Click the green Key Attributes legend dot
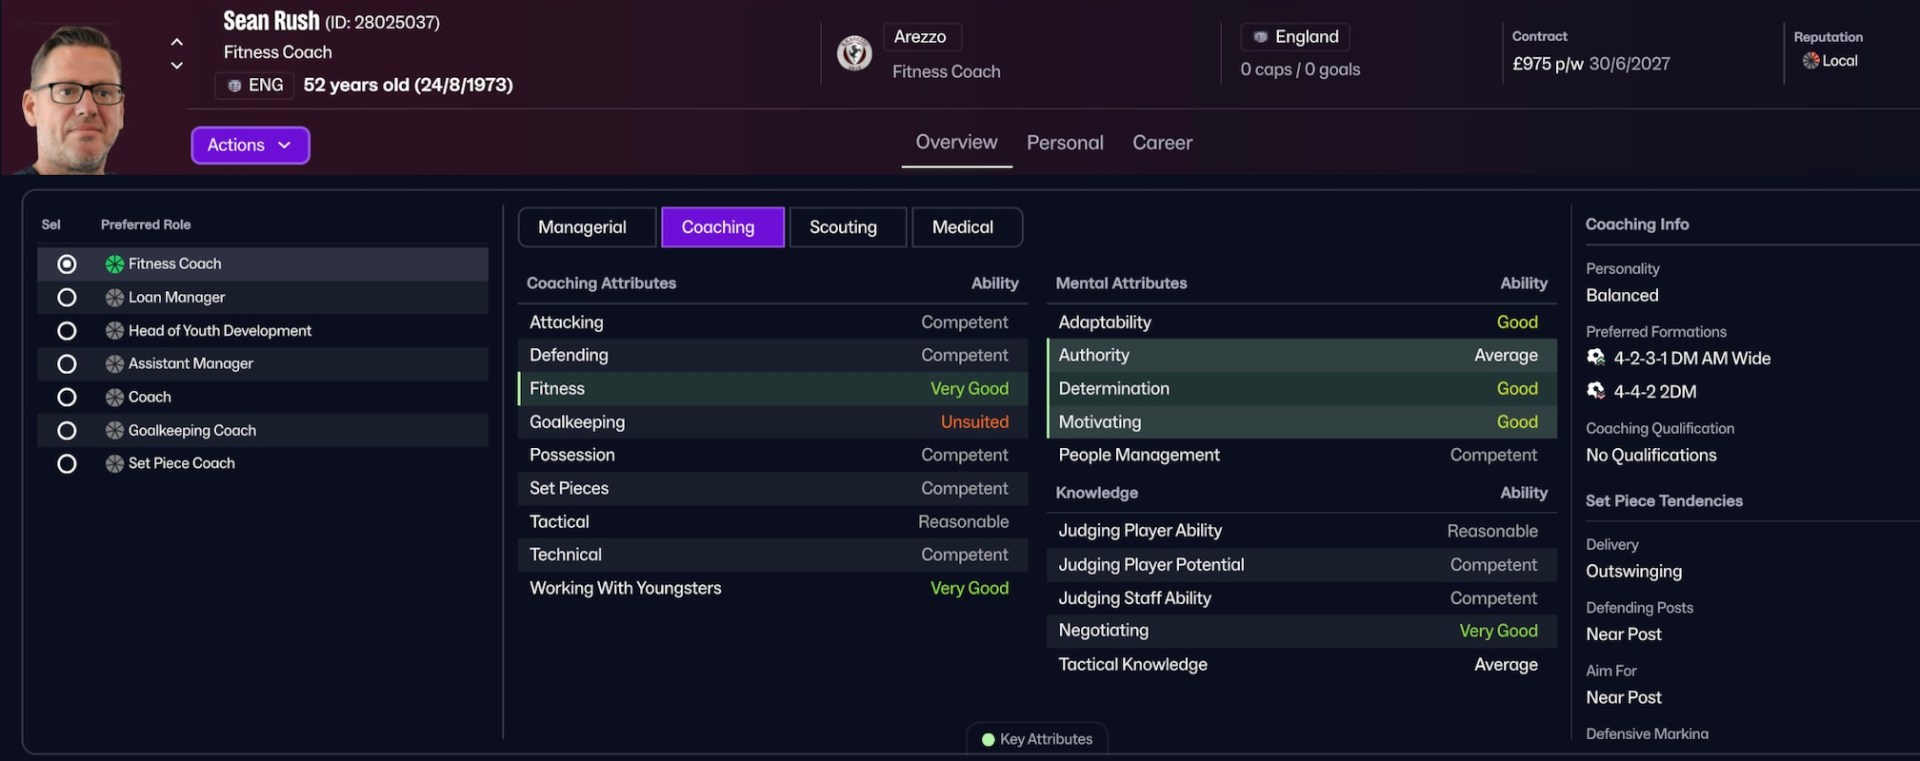Image resolution: width=1920 pixels, height=761 pixels. click(988, 740)
